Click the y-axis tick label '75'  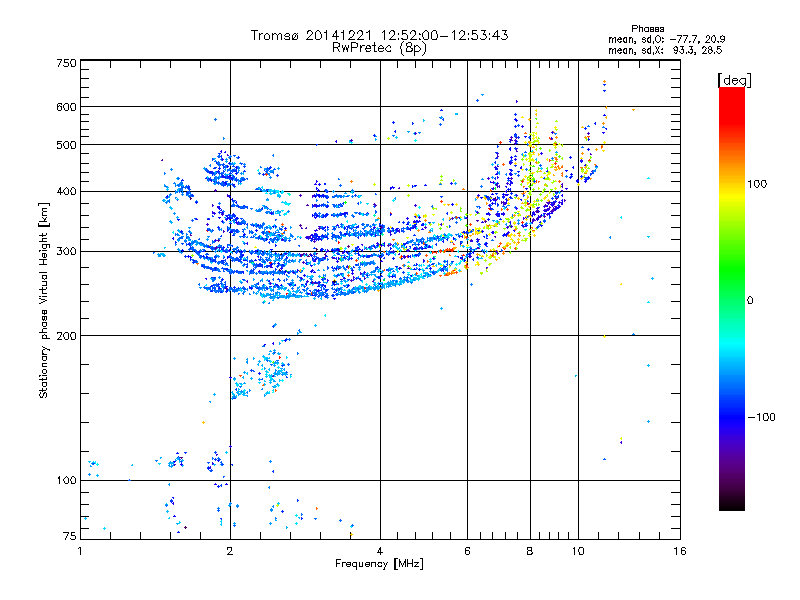[x=70, y=536]
